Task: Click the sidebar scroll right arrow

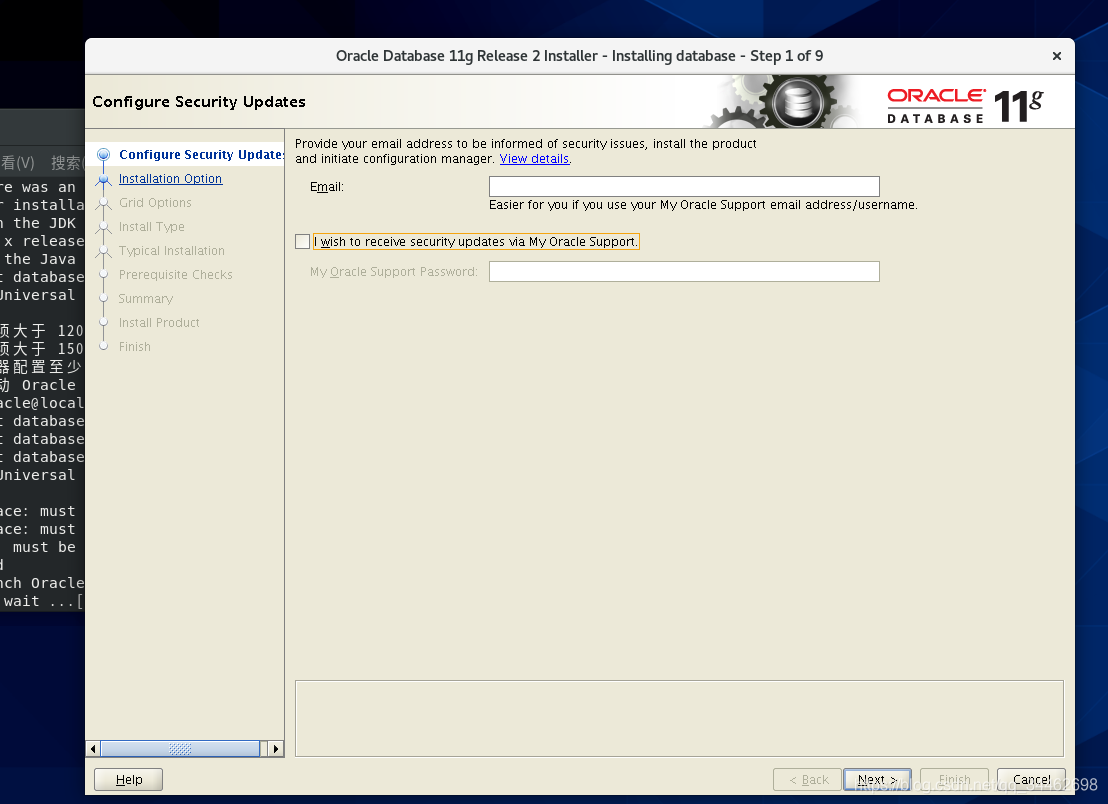Action: tap(276, 749)
